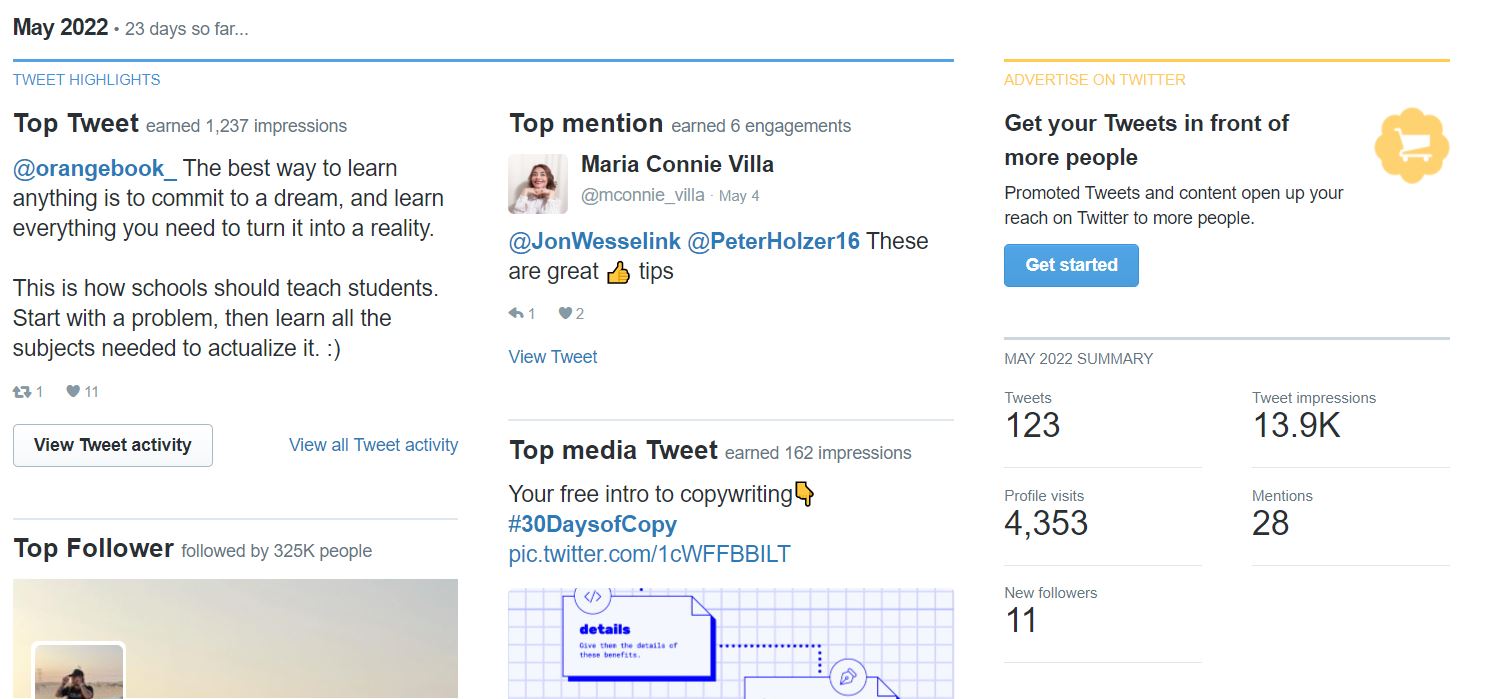Viewport: 1488px width, 699px height.
Task: Click the retweet icon under Top Tweet
Action: click(x=22, y=392)
